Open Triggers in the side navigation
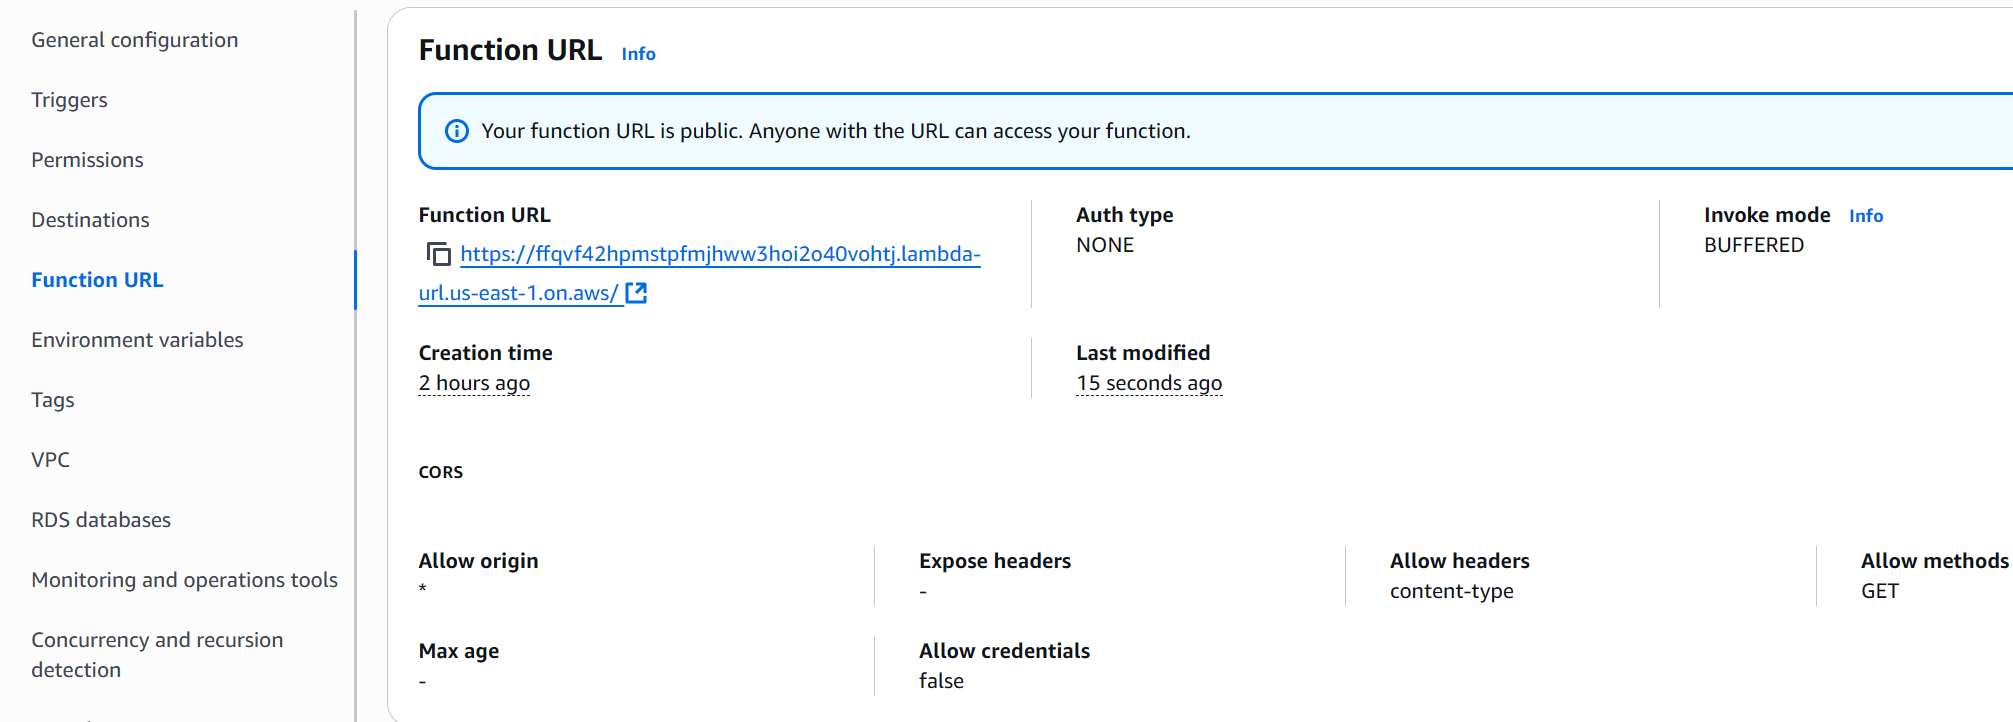Image resolution: width=2013 pixels, height=722 pixels. [x=69, y=100]
